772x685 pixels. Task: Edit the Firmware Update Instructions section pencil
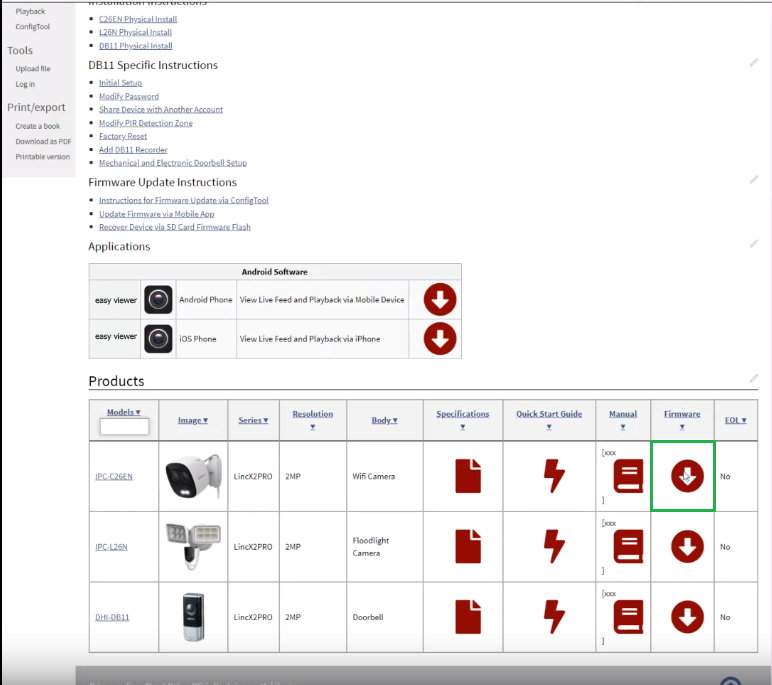point(754,180)
